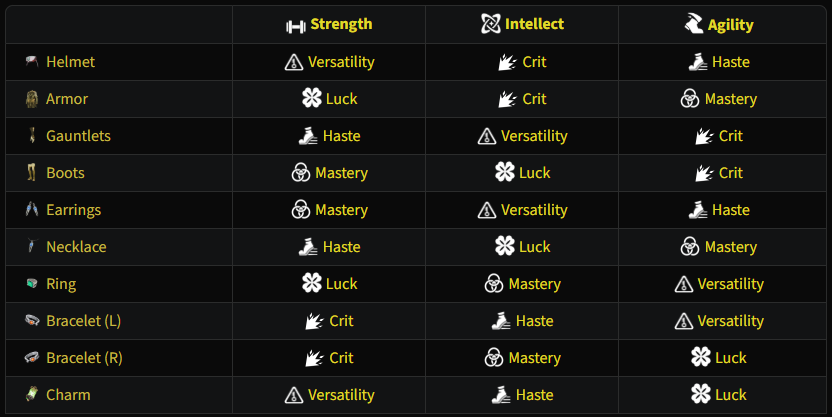Click the Ring gem icon
This screenshot has height=417, width=832.
coord(32,284)
